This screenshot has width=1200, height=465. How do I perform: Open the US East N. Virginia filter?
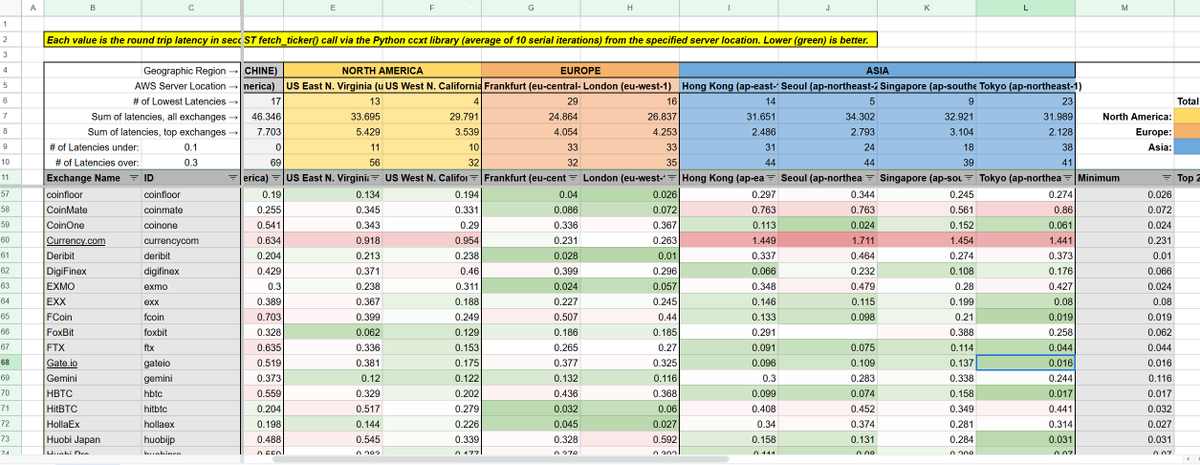coord(376,177)
